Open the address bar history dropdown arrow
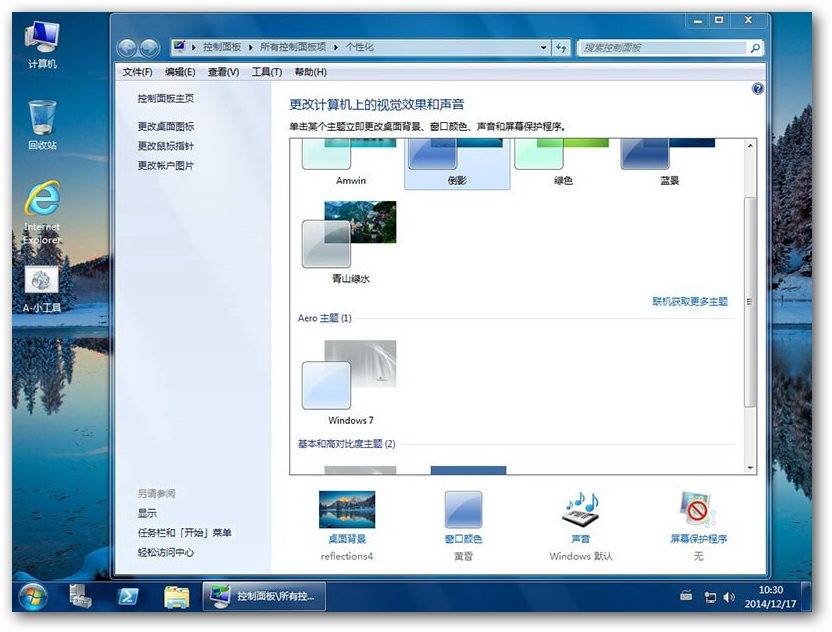The image size is (832, 632). pos(544,48)
